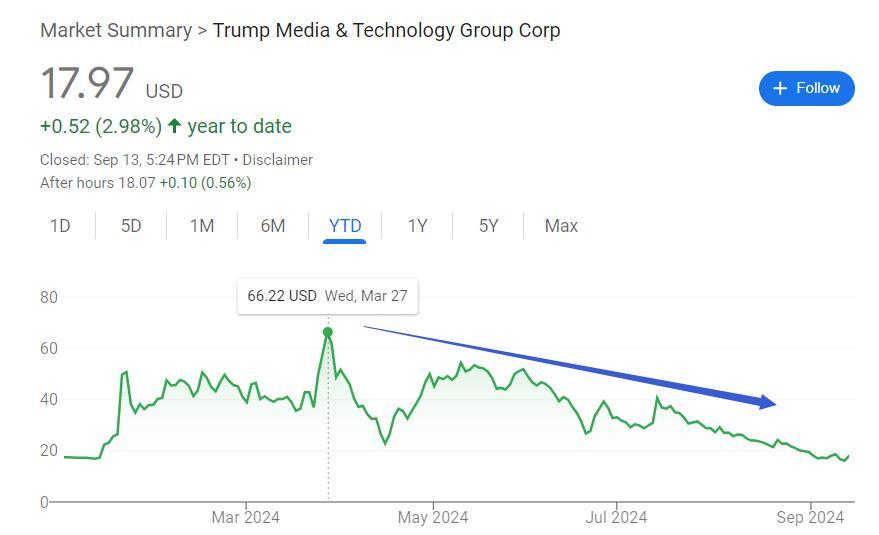879x535 pixels.
Task: View the 5Y chart range
Action: (x=488, y=226)
